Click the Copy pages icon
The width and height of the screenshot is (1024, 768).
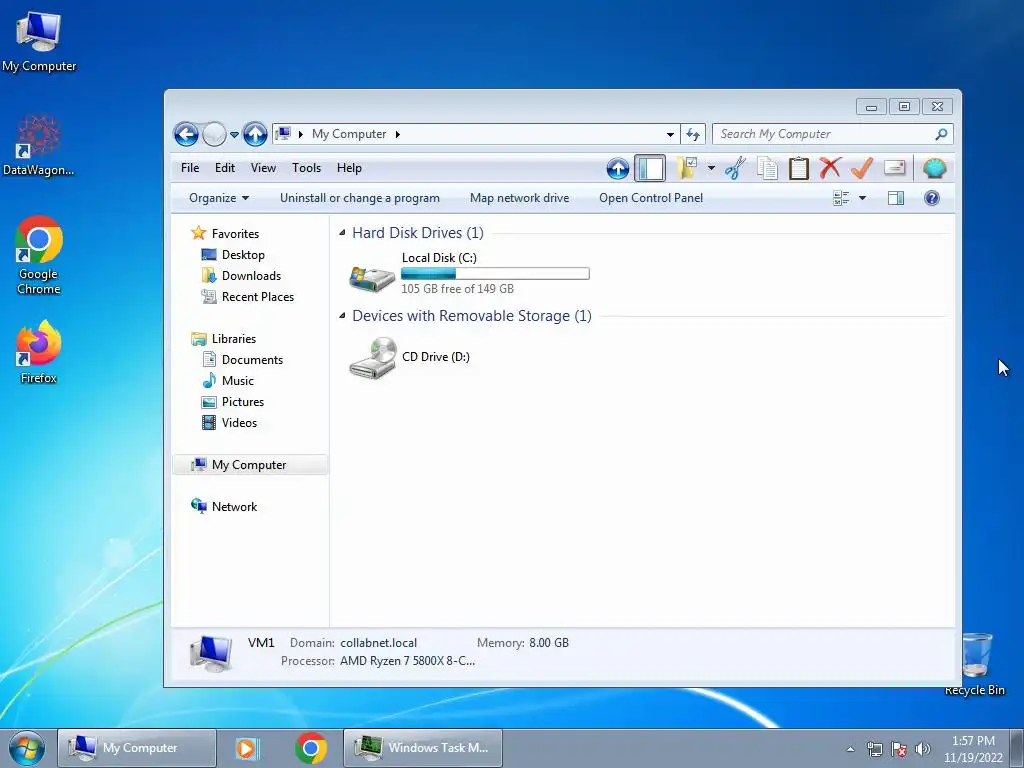pyautogui.click(x=767, y=168)
